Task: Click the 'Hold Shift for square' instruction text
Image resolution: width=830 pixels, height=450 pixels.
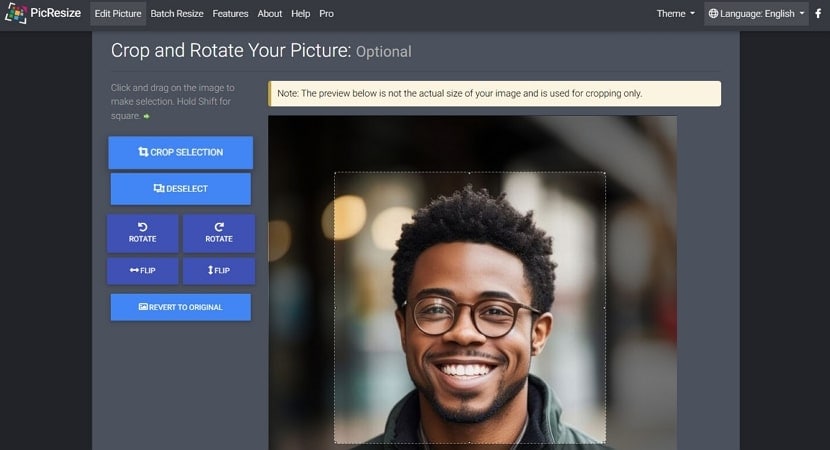Action: (170, 108)
